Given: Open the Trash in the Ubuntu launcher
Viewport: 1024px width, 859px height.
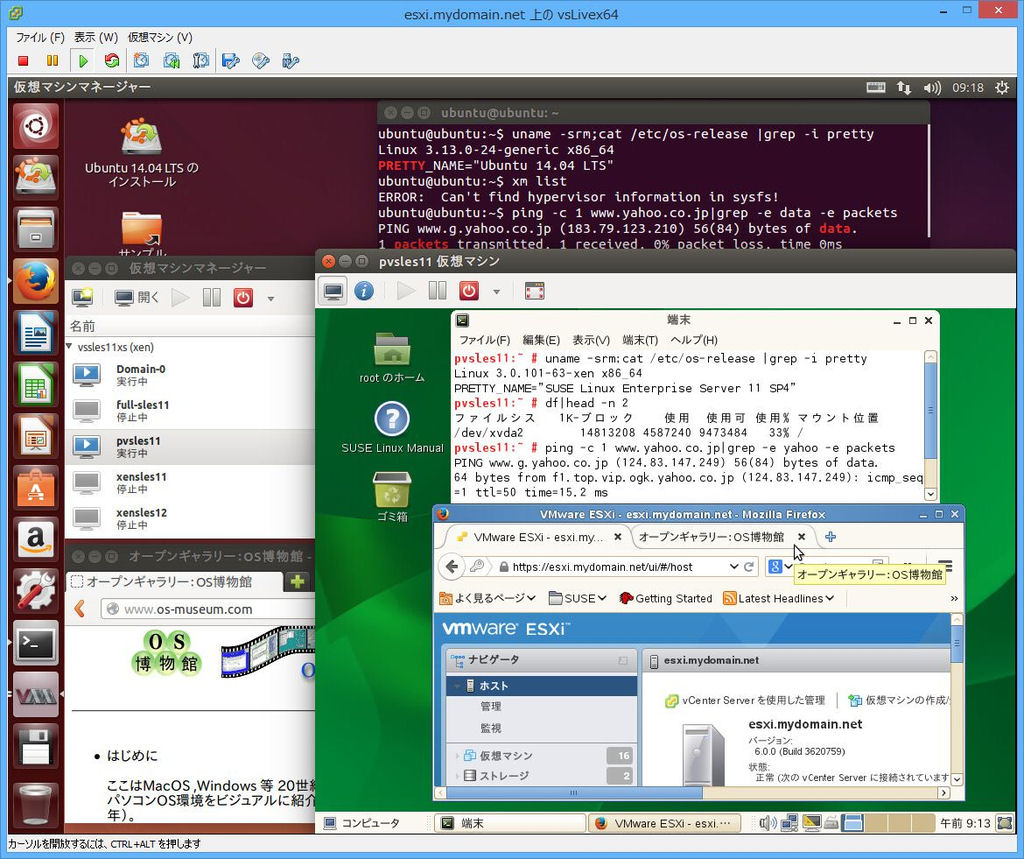Looking at the screenshot, I should point(36,805).
